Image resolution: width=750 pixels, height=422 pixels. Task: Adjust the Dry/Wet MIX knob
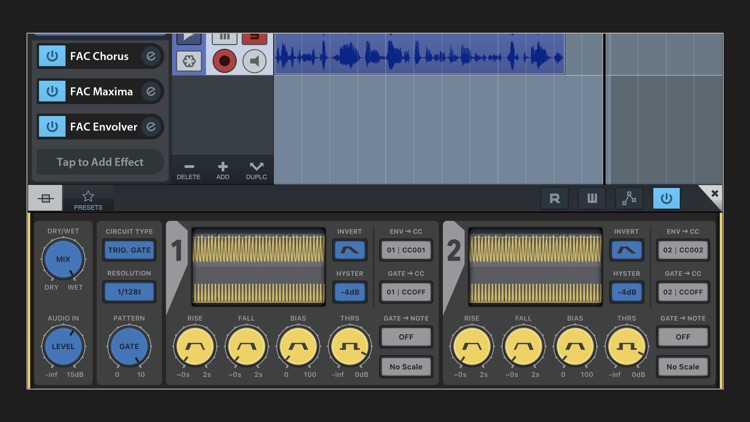pyautogui.click(x=63, y=259)
